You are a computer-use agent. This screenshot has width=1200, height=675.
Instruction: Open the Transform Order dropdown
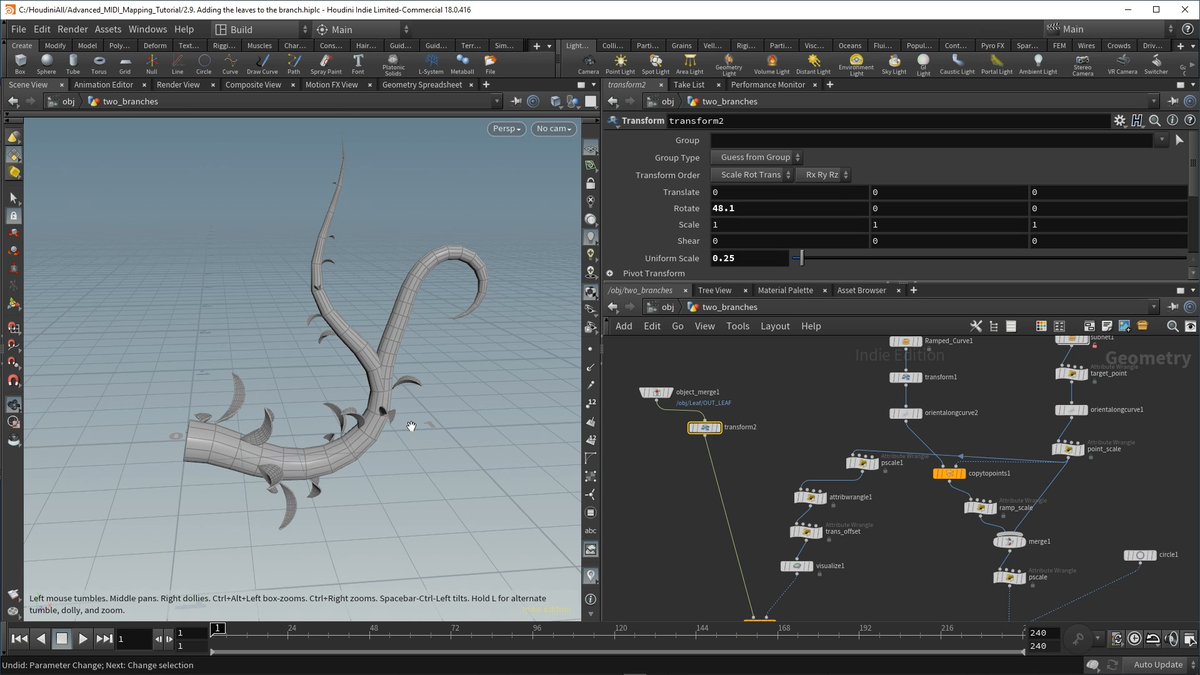[750, 175]
